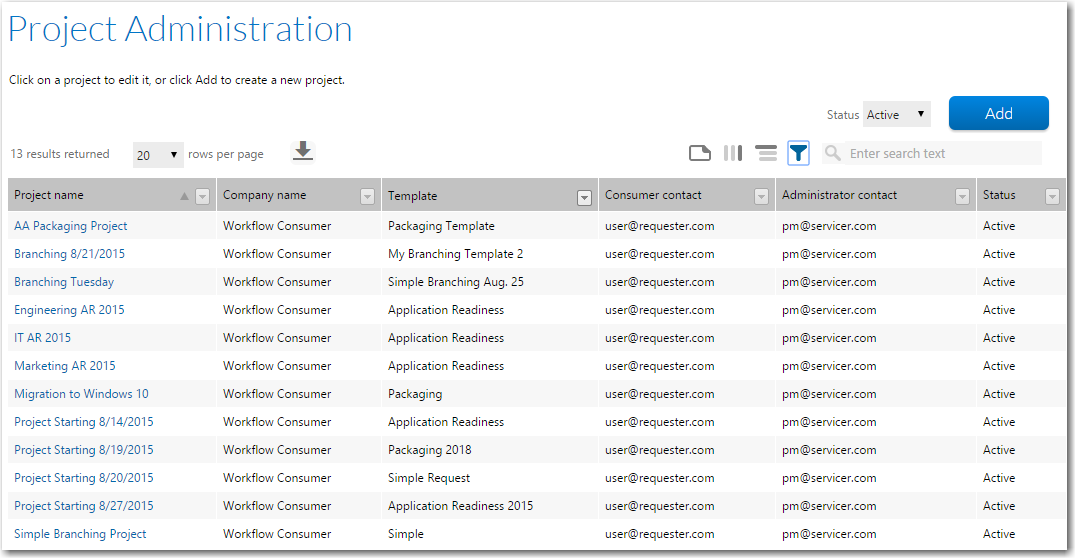Open the Status column filter dropdown
This screenshot has height=558, width=1075.
pos(1052,197)
